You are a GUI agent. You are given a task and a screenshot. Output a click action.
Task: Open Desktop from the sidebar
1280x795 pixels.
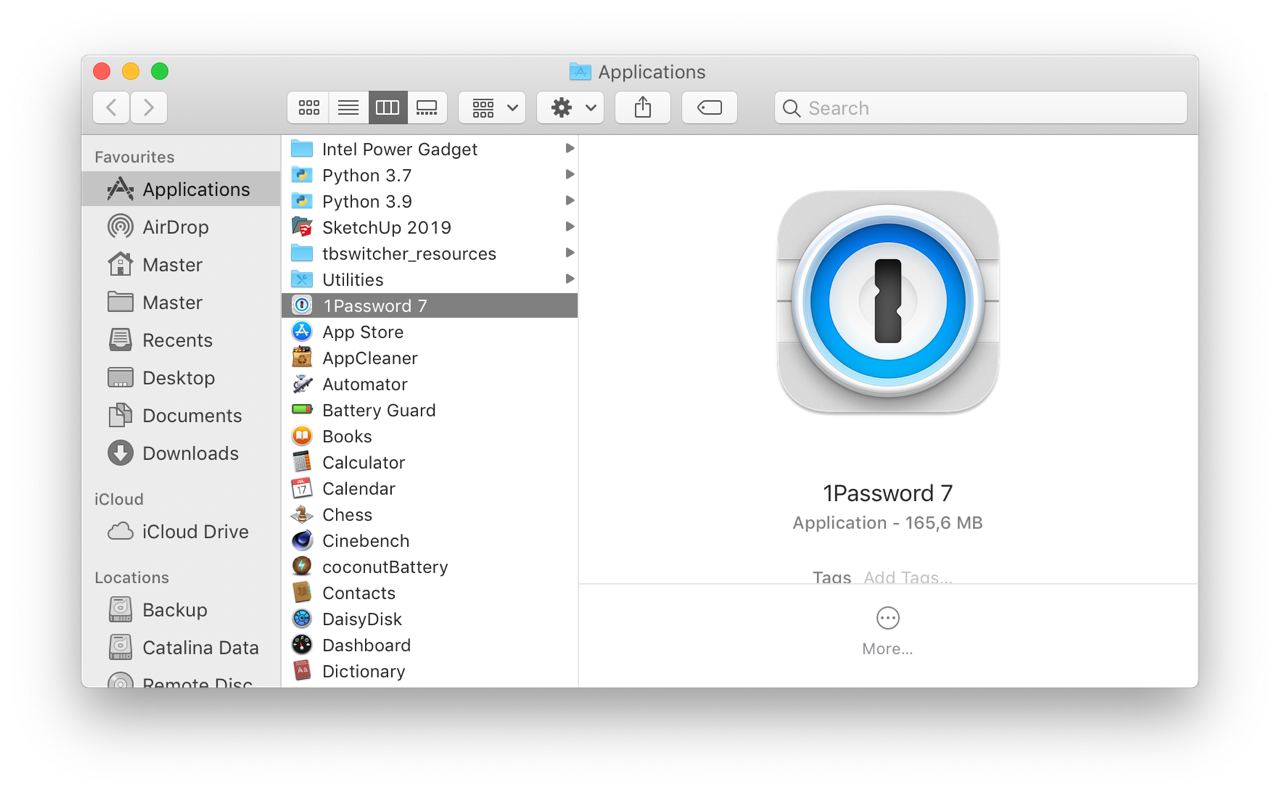point(181,378)
